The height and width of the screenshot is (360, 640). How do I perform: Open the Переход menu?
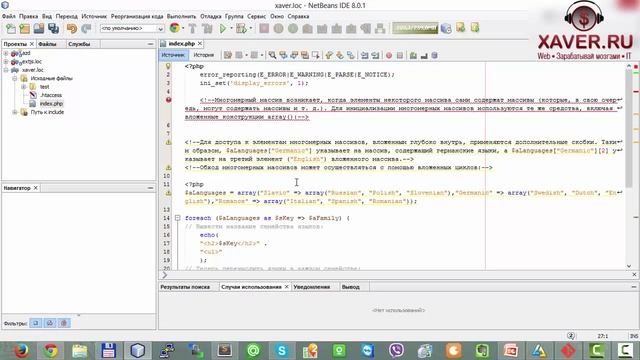tap(67, 16)
